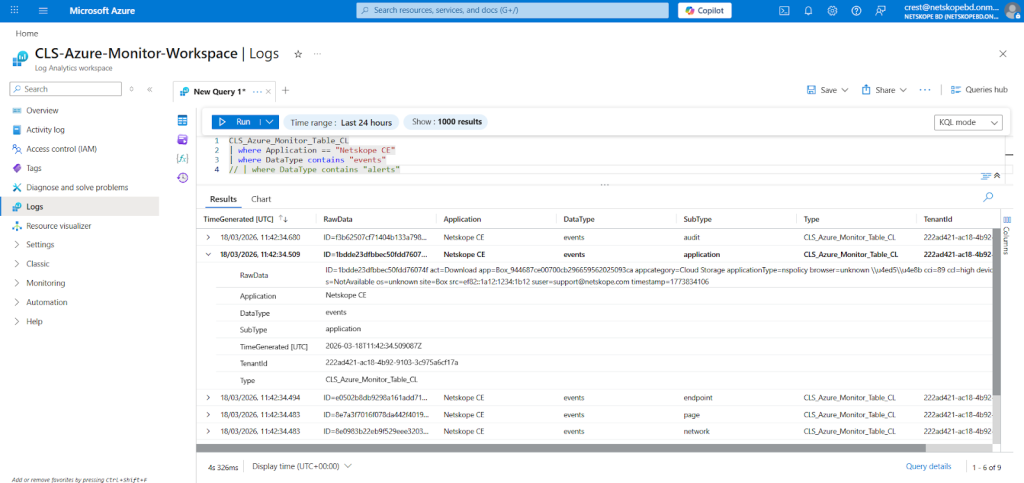1024x483 pixels.
Task: Open New Query 1 tab ellipsis options
Action: point(257,91)
